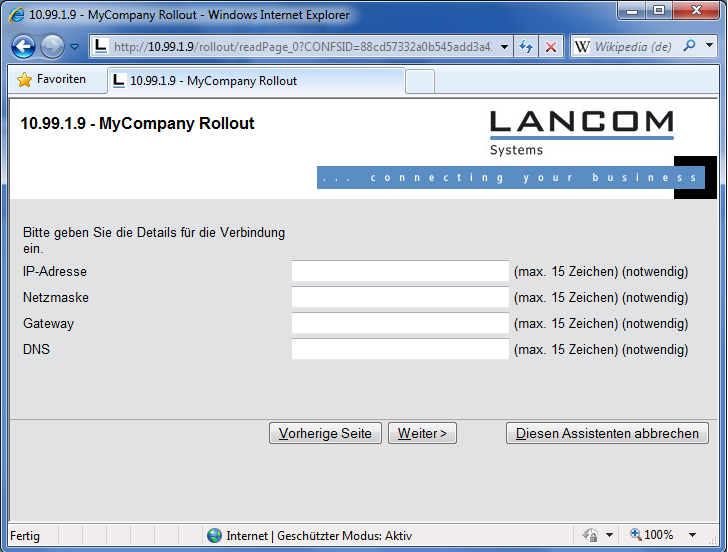Expand the address bar URL dropdown
Screen dimensions: 728x552
[x=504, y=47]
